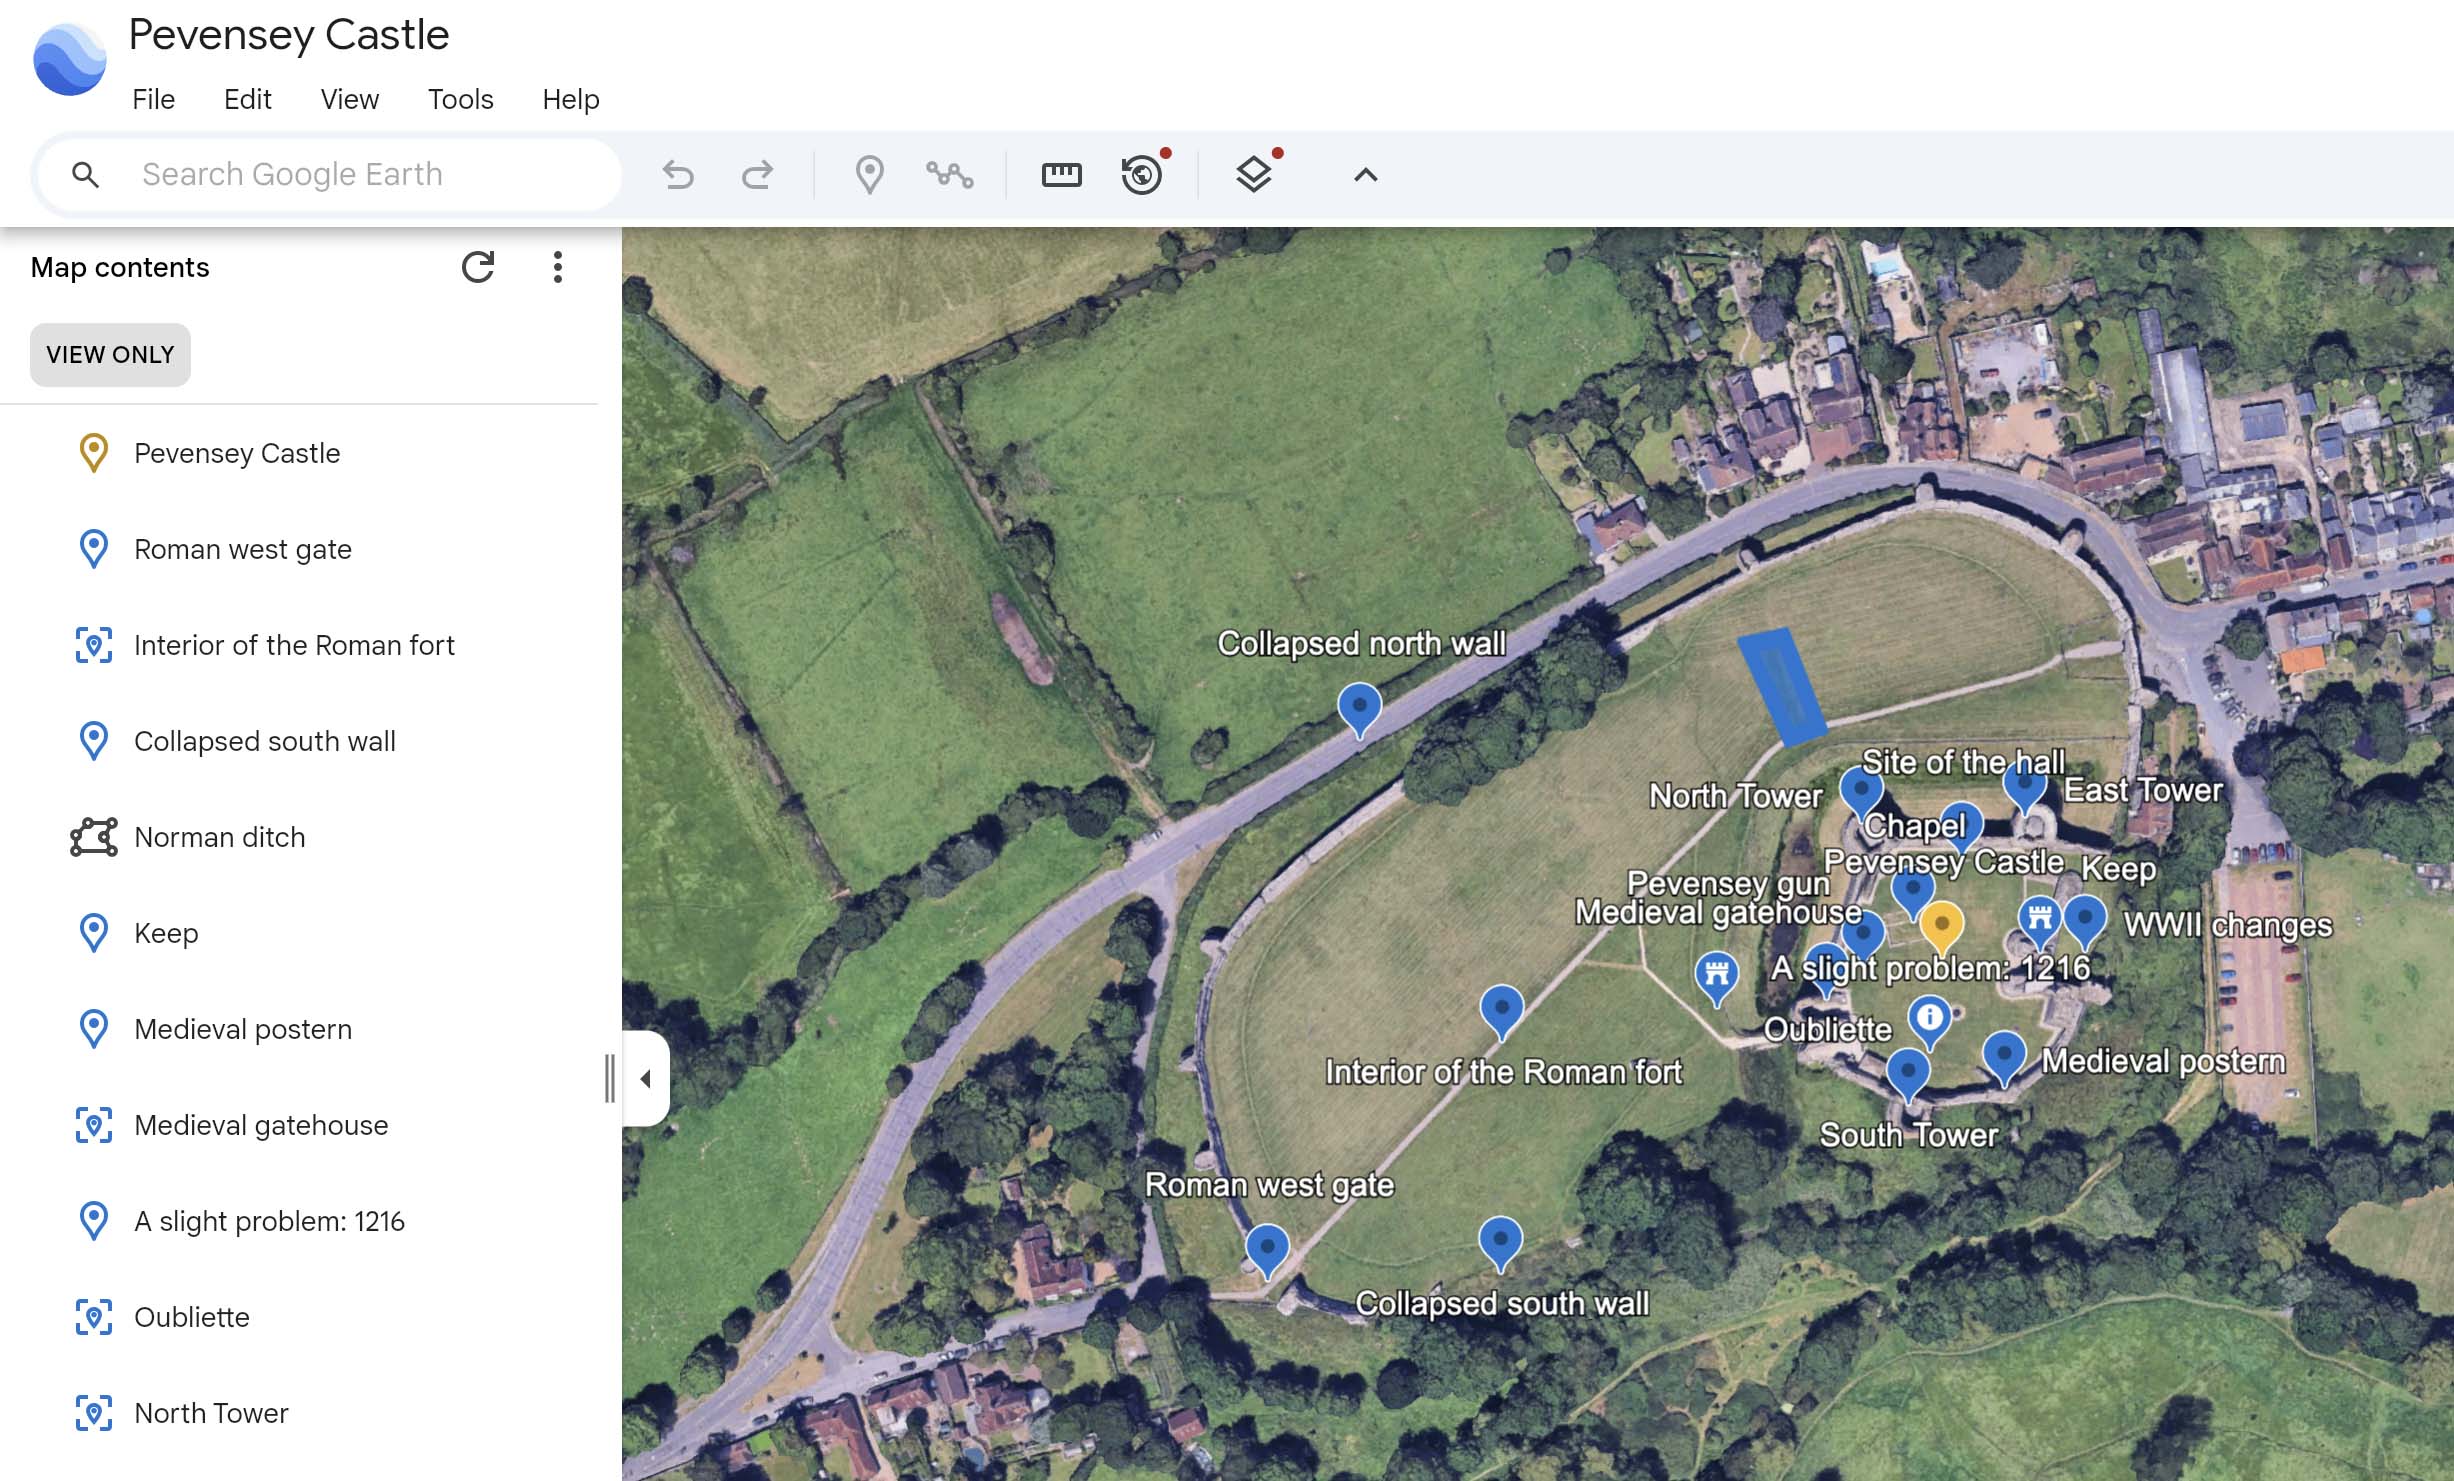
Task: Select the Draw path or polygon tool
Action: [949, 175]
